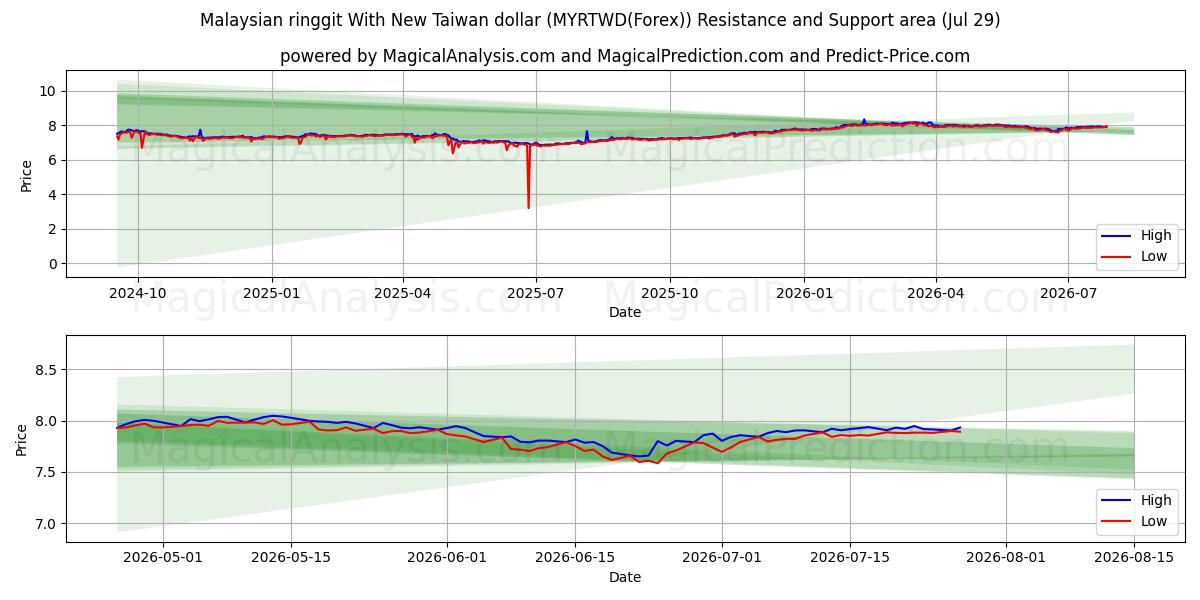
Task: Click the bottom chart 'Price' axis label
Action: (22, 439)
